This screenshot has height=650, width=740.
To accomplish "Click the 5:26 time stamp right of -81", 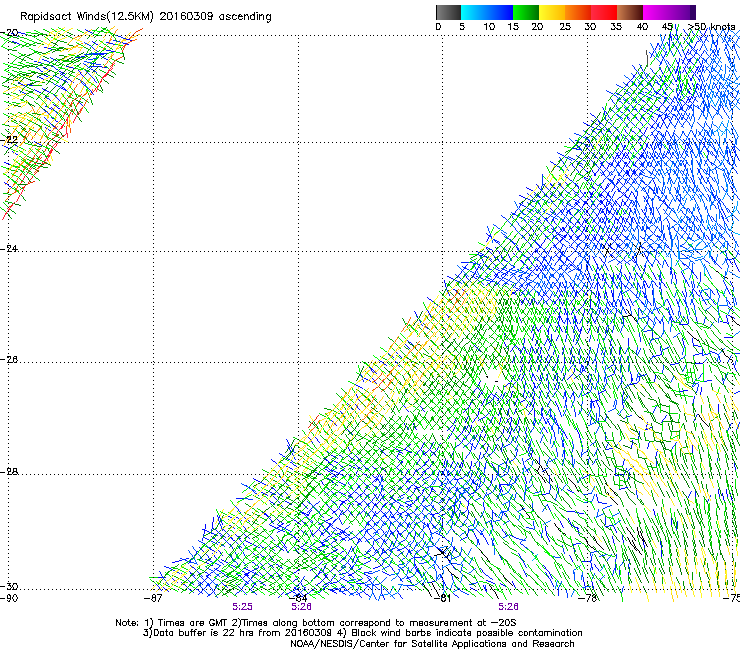I will point(508,607).
